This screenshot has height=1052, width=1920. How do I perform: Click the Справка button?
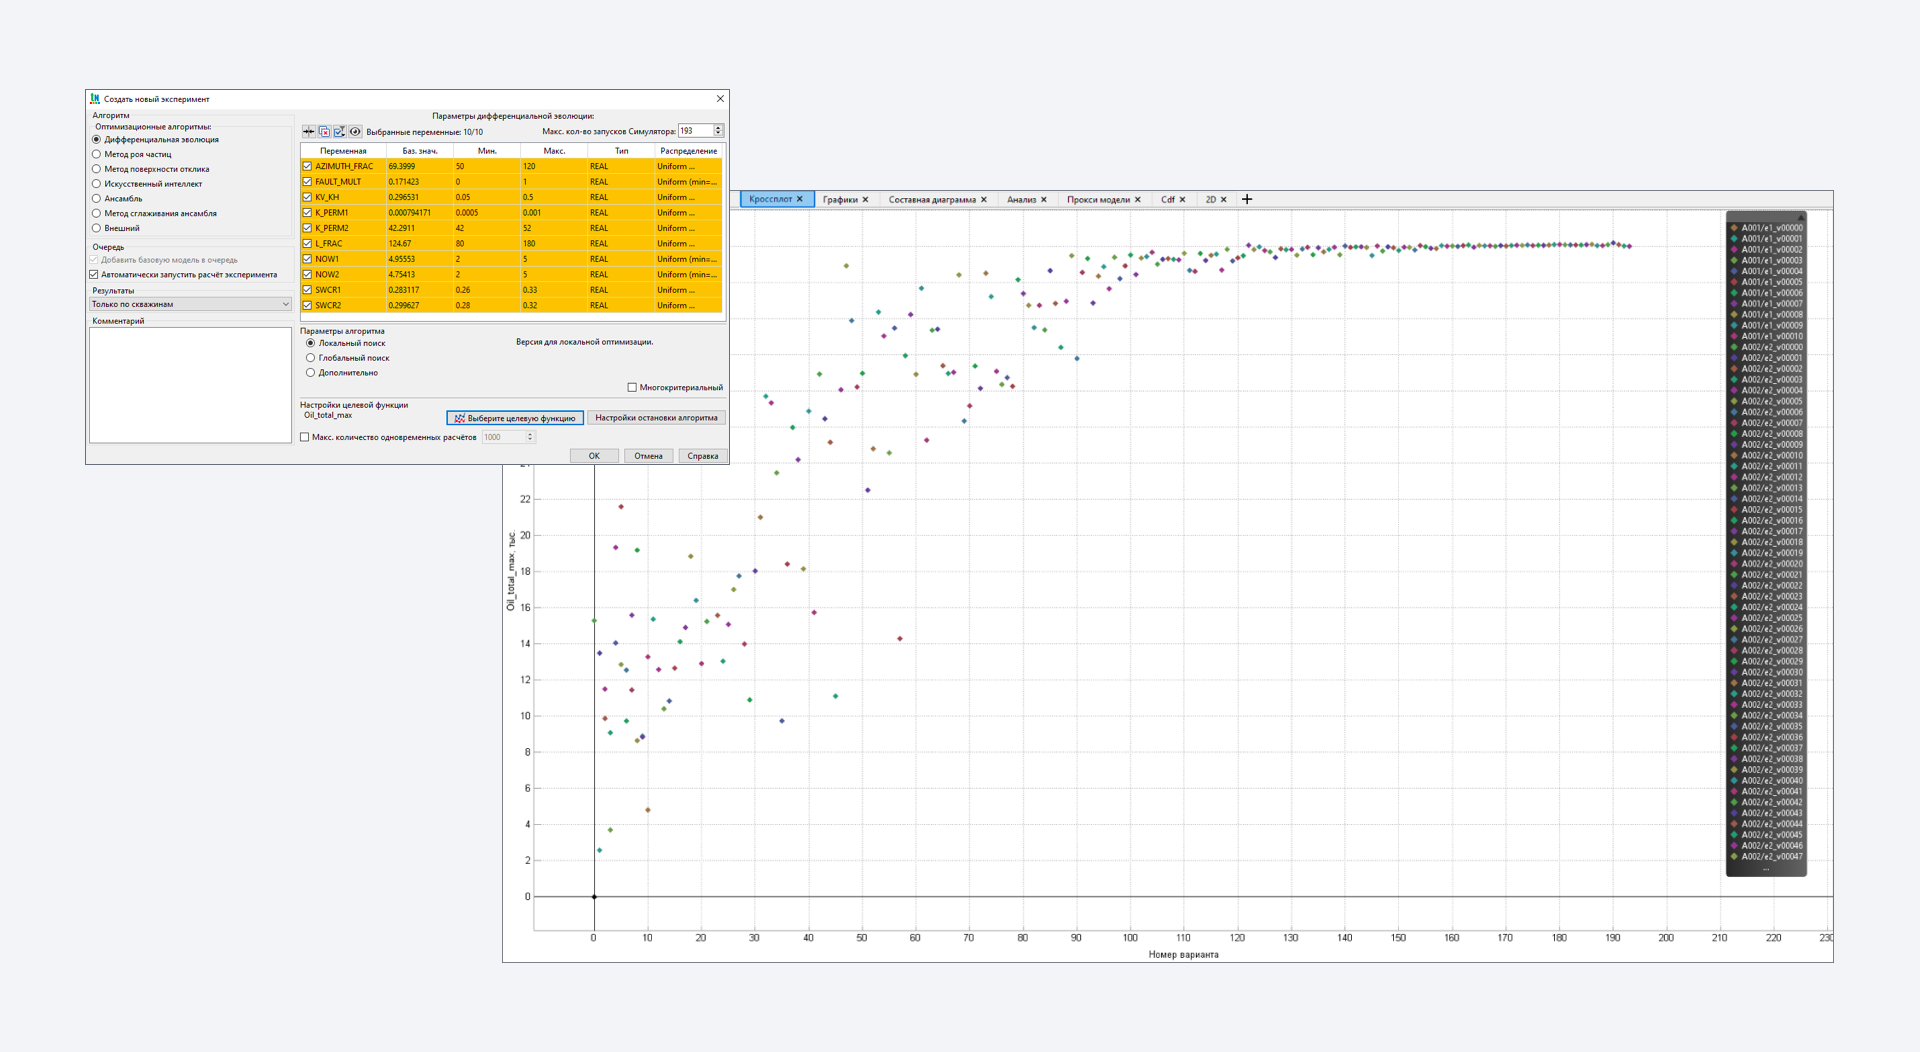point(703,456)
